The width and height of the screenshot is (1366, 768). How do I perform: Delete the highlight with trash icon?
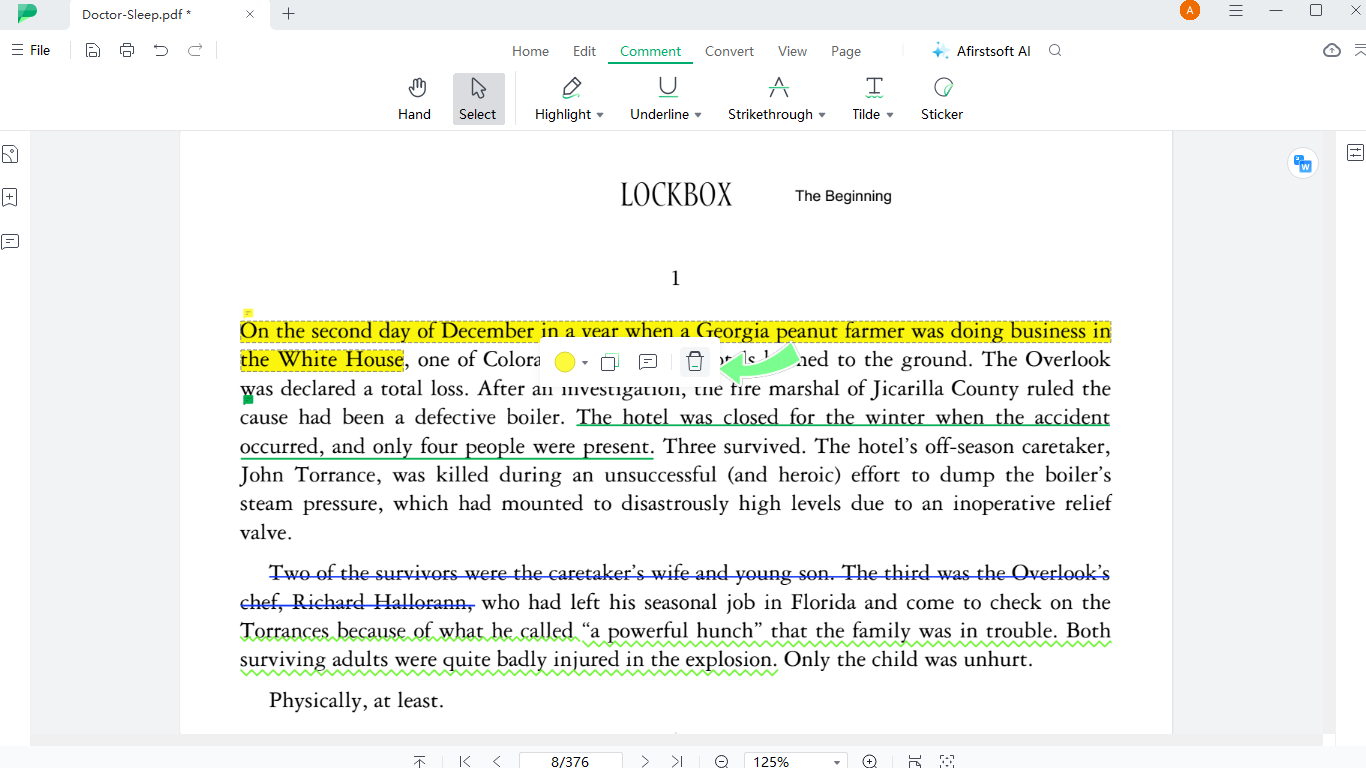tap(695, 362)
